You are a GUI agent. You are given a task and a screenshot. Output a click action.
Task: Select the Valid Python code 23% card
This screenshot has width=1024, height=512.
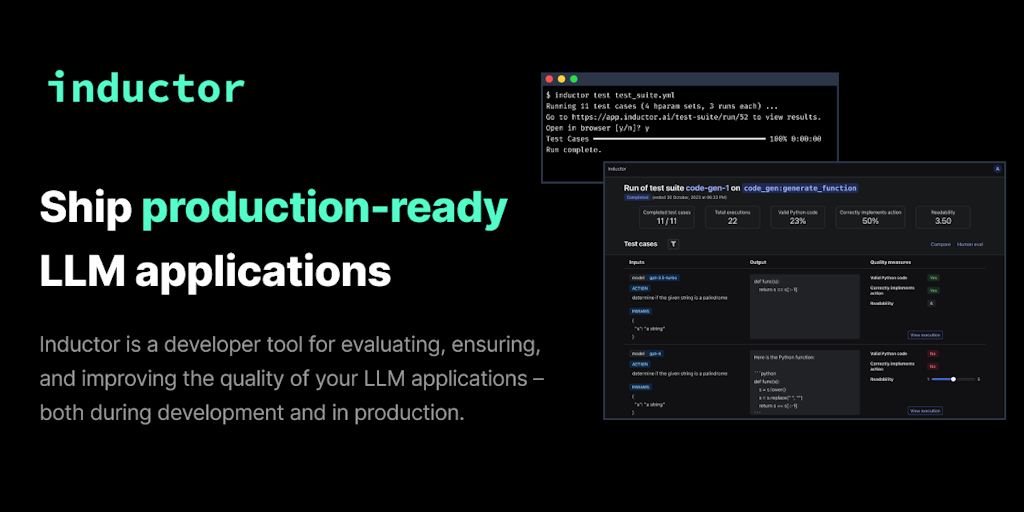pos(797,217)
